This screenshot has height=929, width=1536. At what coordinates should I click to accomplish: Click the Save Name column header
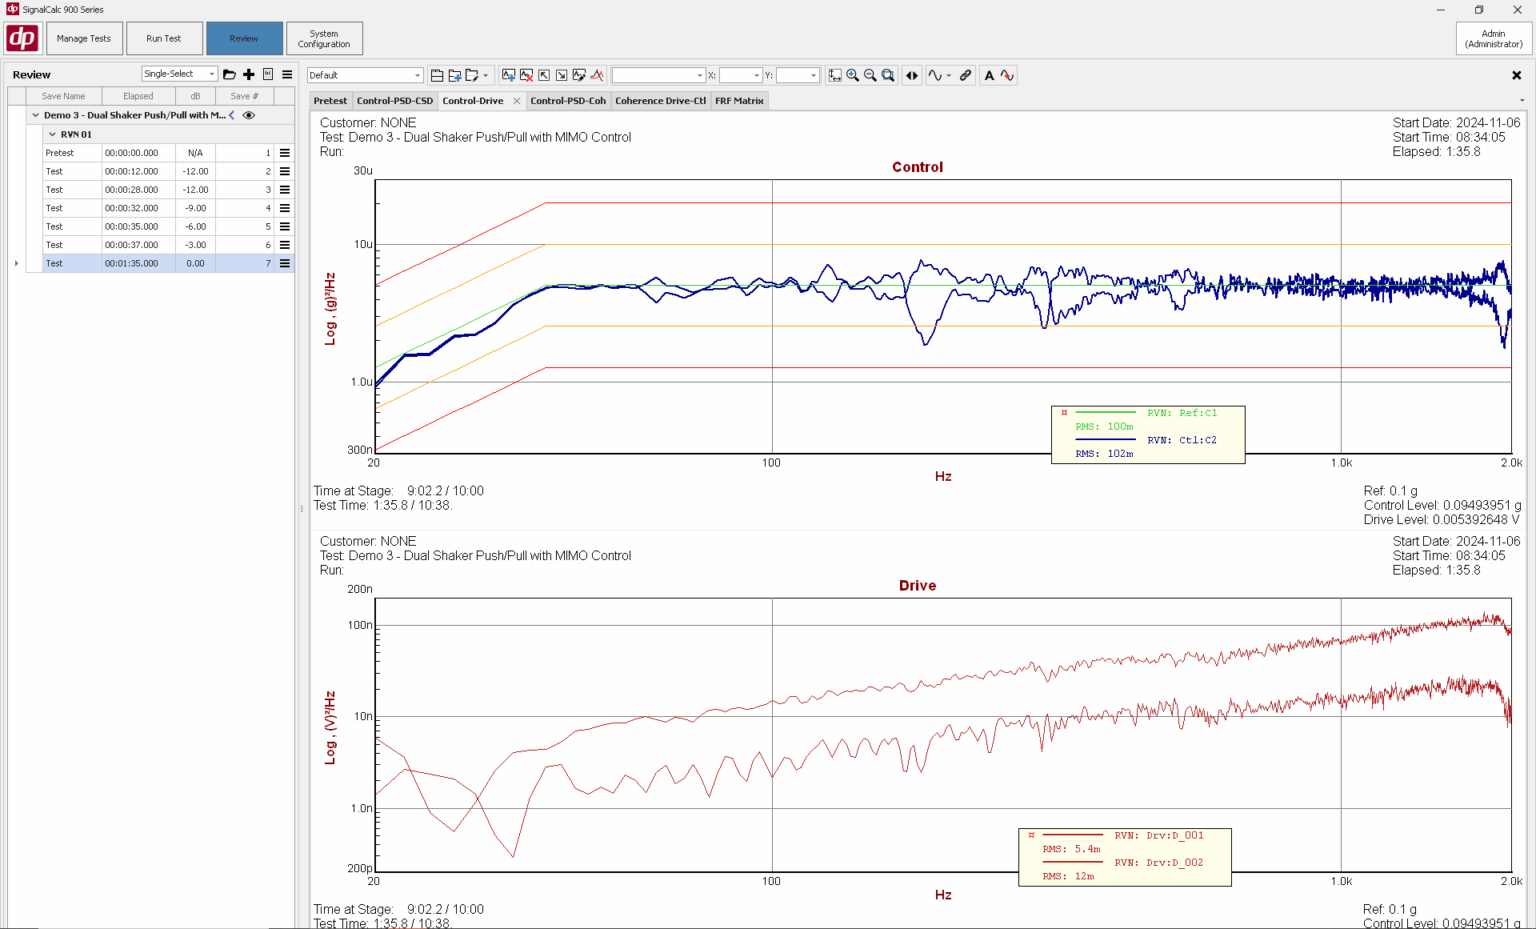click(x=64, y=96)
